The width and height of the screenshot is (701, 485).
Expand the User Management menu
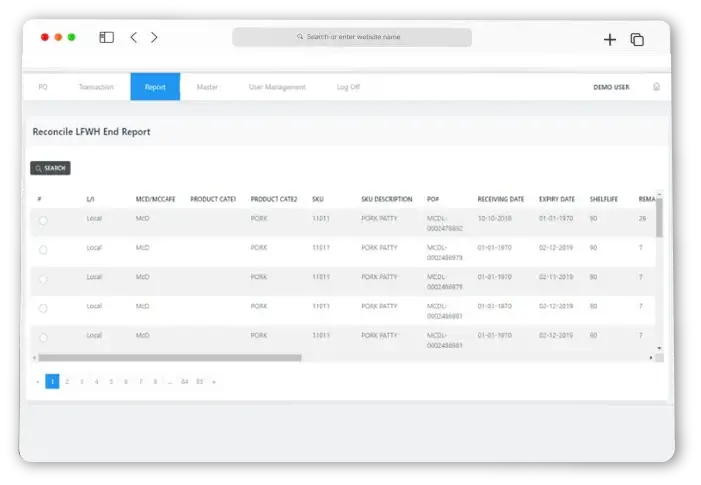coord(277,87)
